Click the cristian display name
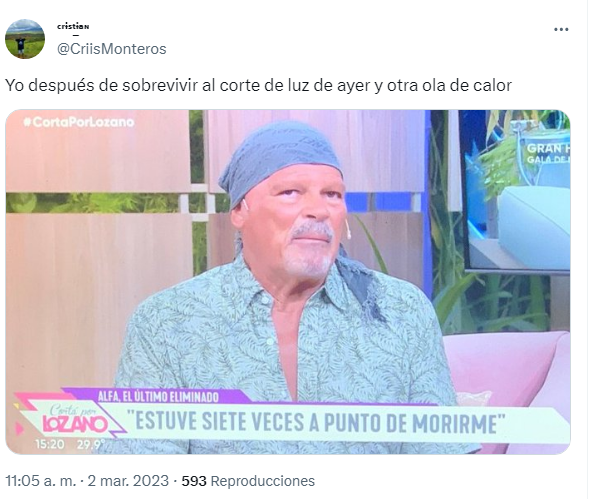 73,26
